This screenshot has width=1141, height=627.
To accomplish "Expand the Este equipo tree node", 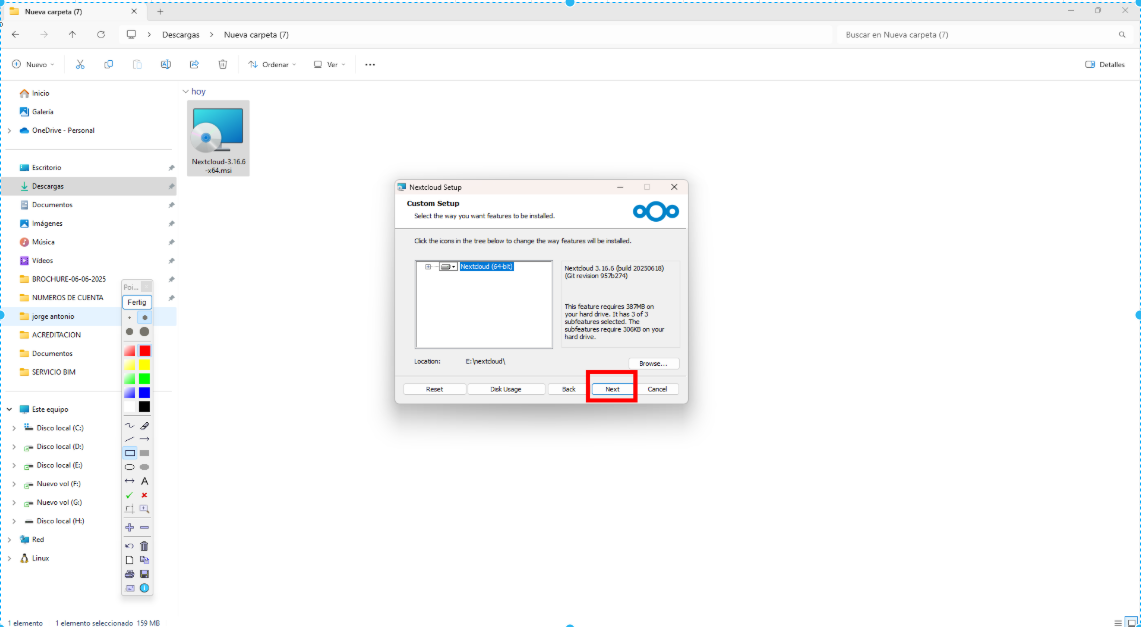I will pos(10,409).
